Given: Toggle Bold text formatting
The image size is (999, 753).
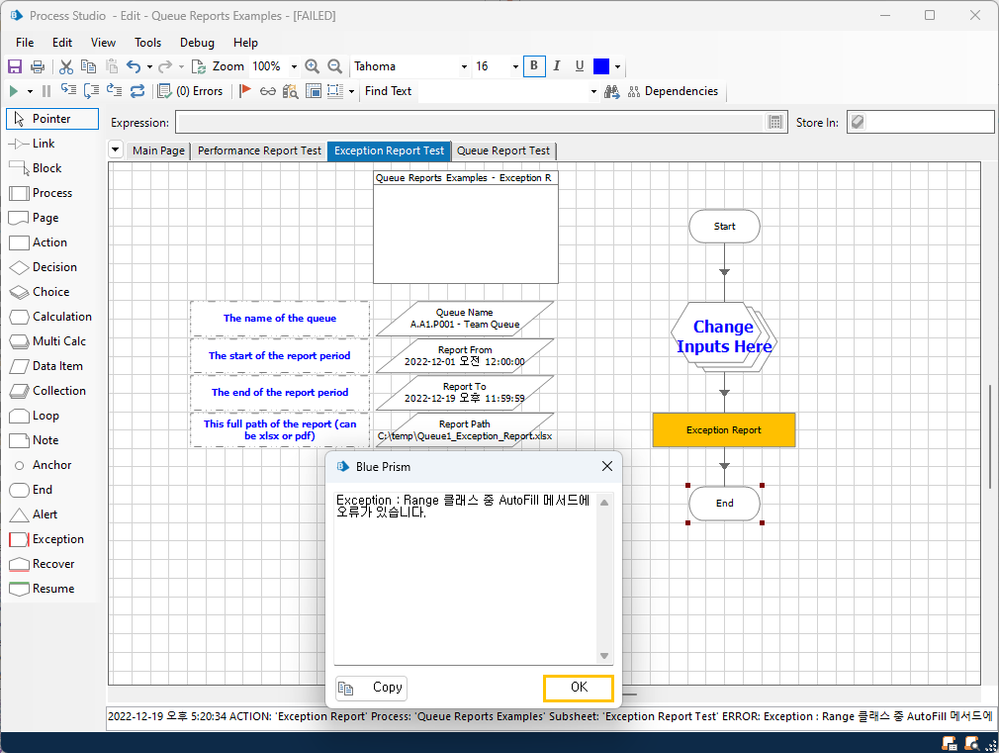Looking at the screenshot, I should click(x=534, y=67).
